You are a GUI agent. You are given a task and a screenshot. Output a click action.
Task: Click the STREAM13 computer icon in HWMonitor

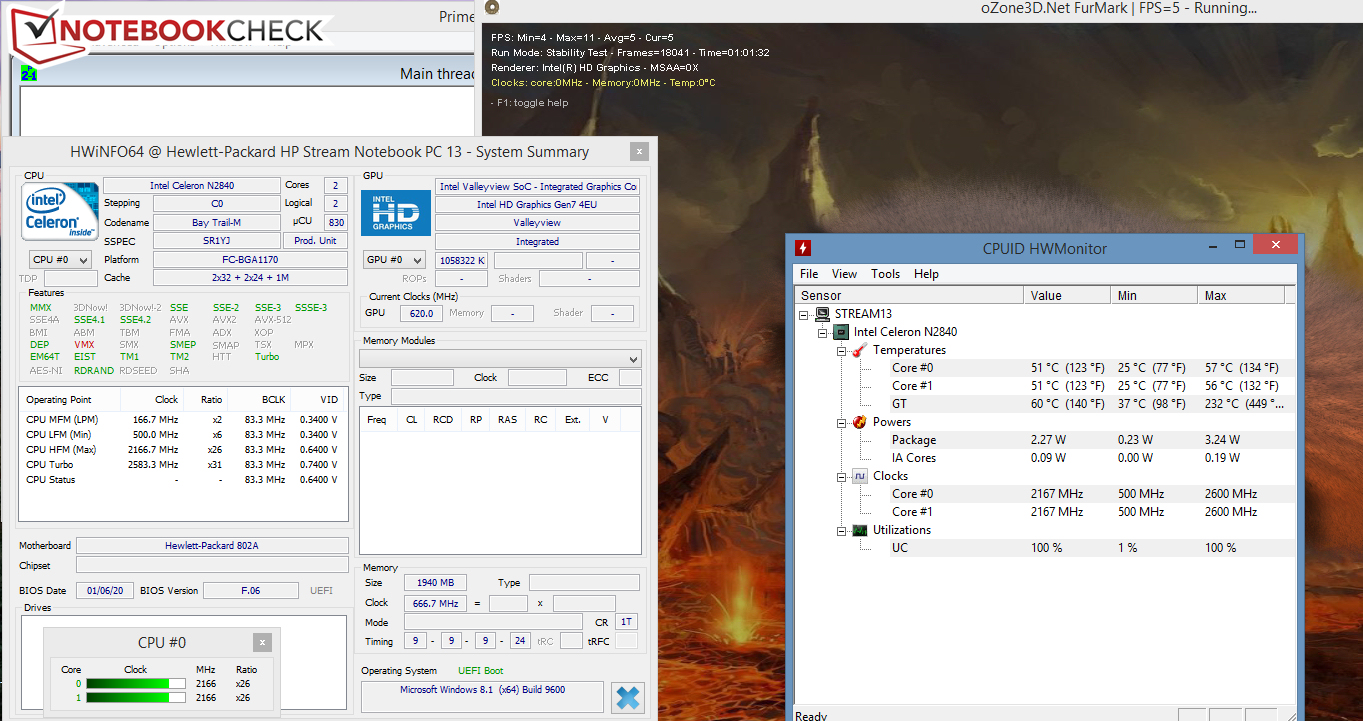[822, 314]
